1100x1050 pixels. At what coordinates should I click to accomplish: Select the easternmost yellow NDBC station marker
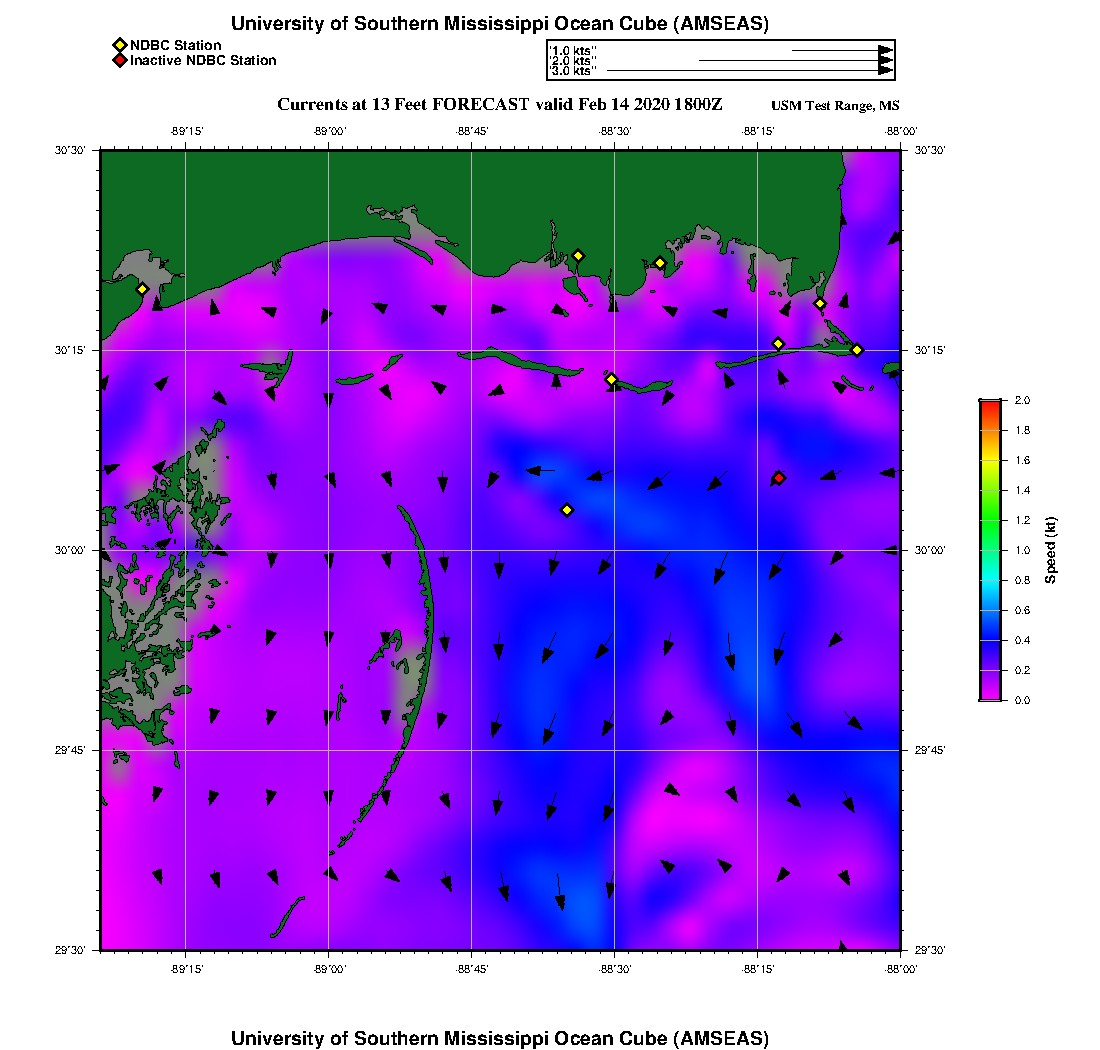pyautogui.click(x=857, y=349)
